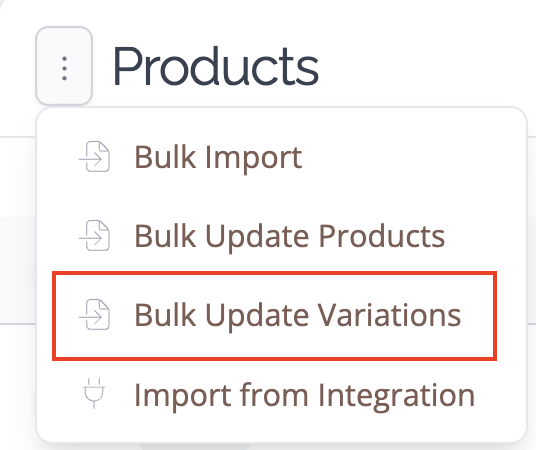Screen dimensions: 536x450
Task: Click the plug icon for integration import
Action: point(94,394)
